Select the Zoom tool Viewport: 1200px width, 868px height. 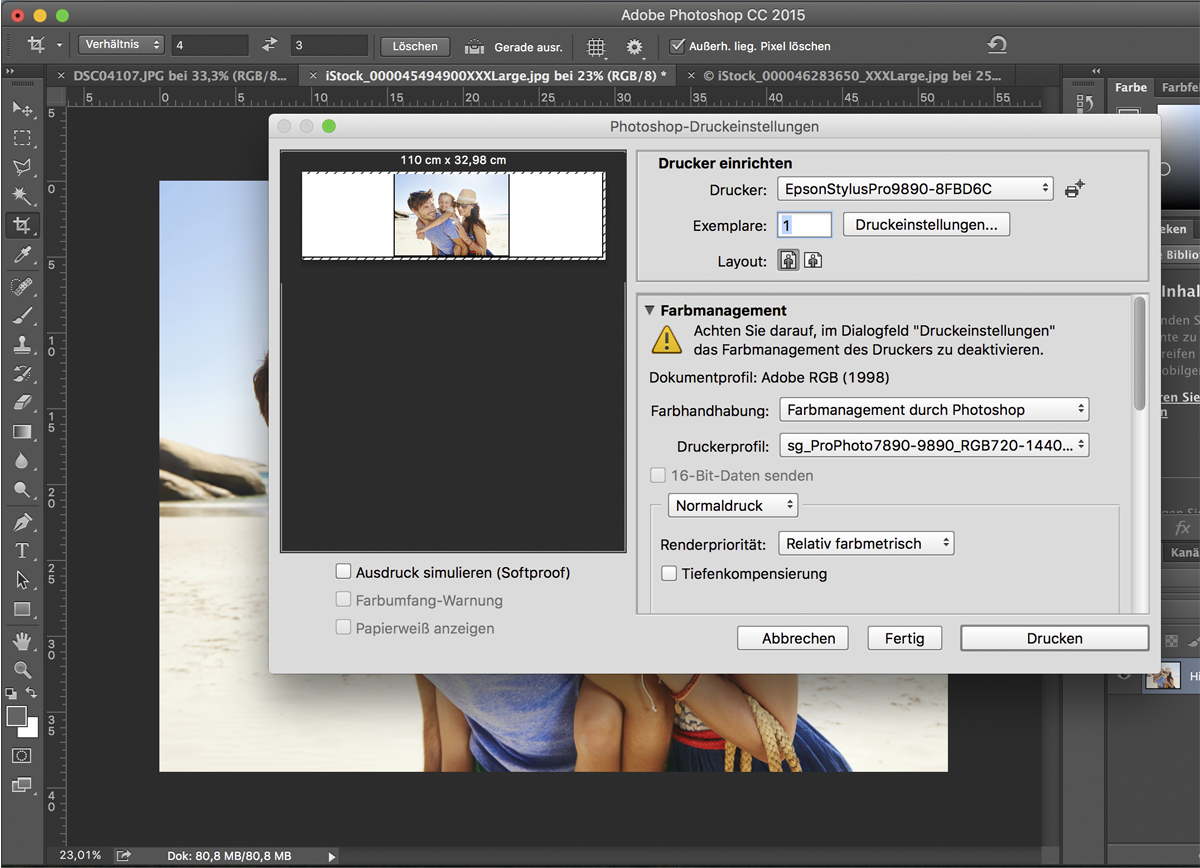[22, 670]
